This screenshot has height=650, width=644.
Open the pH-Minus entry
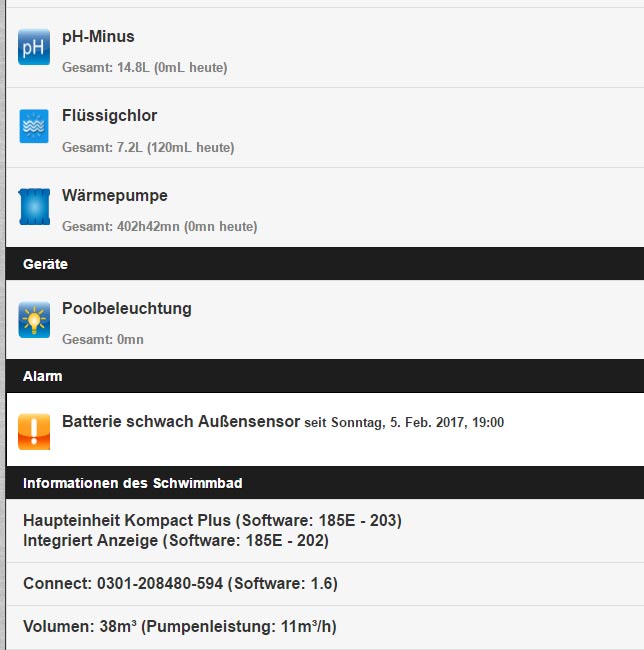(325, 48)
